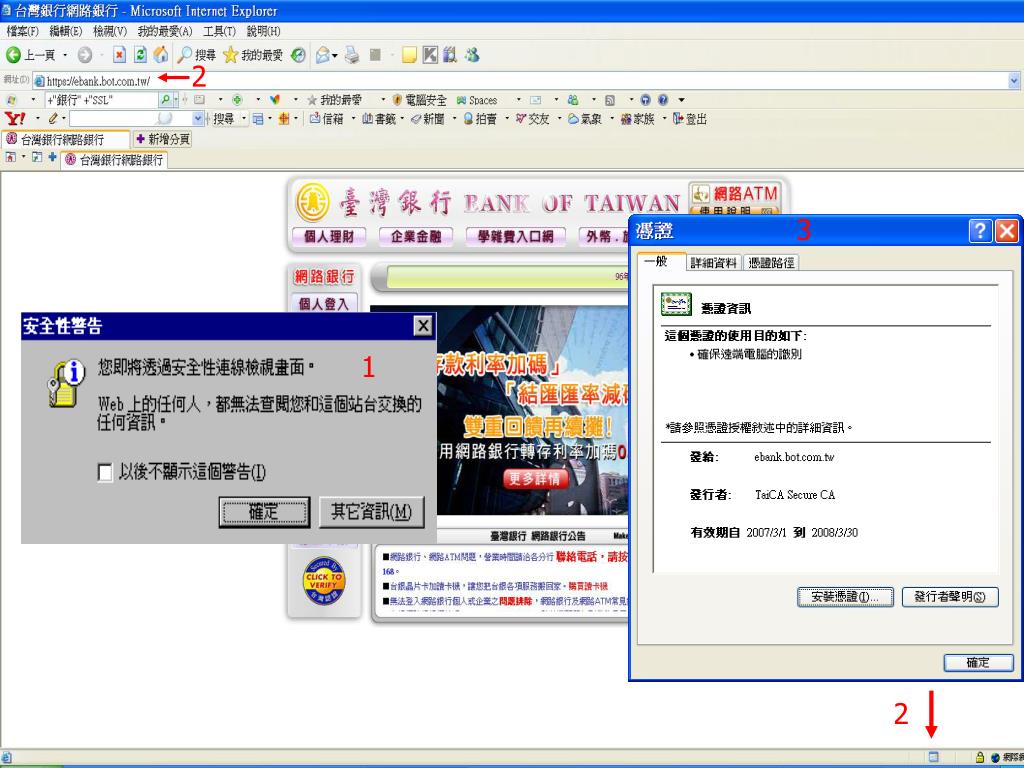This screenshot has height=768, width=1024.
Task: Click the CLICK TO VERIFY seal
Action: pos(324,581)
